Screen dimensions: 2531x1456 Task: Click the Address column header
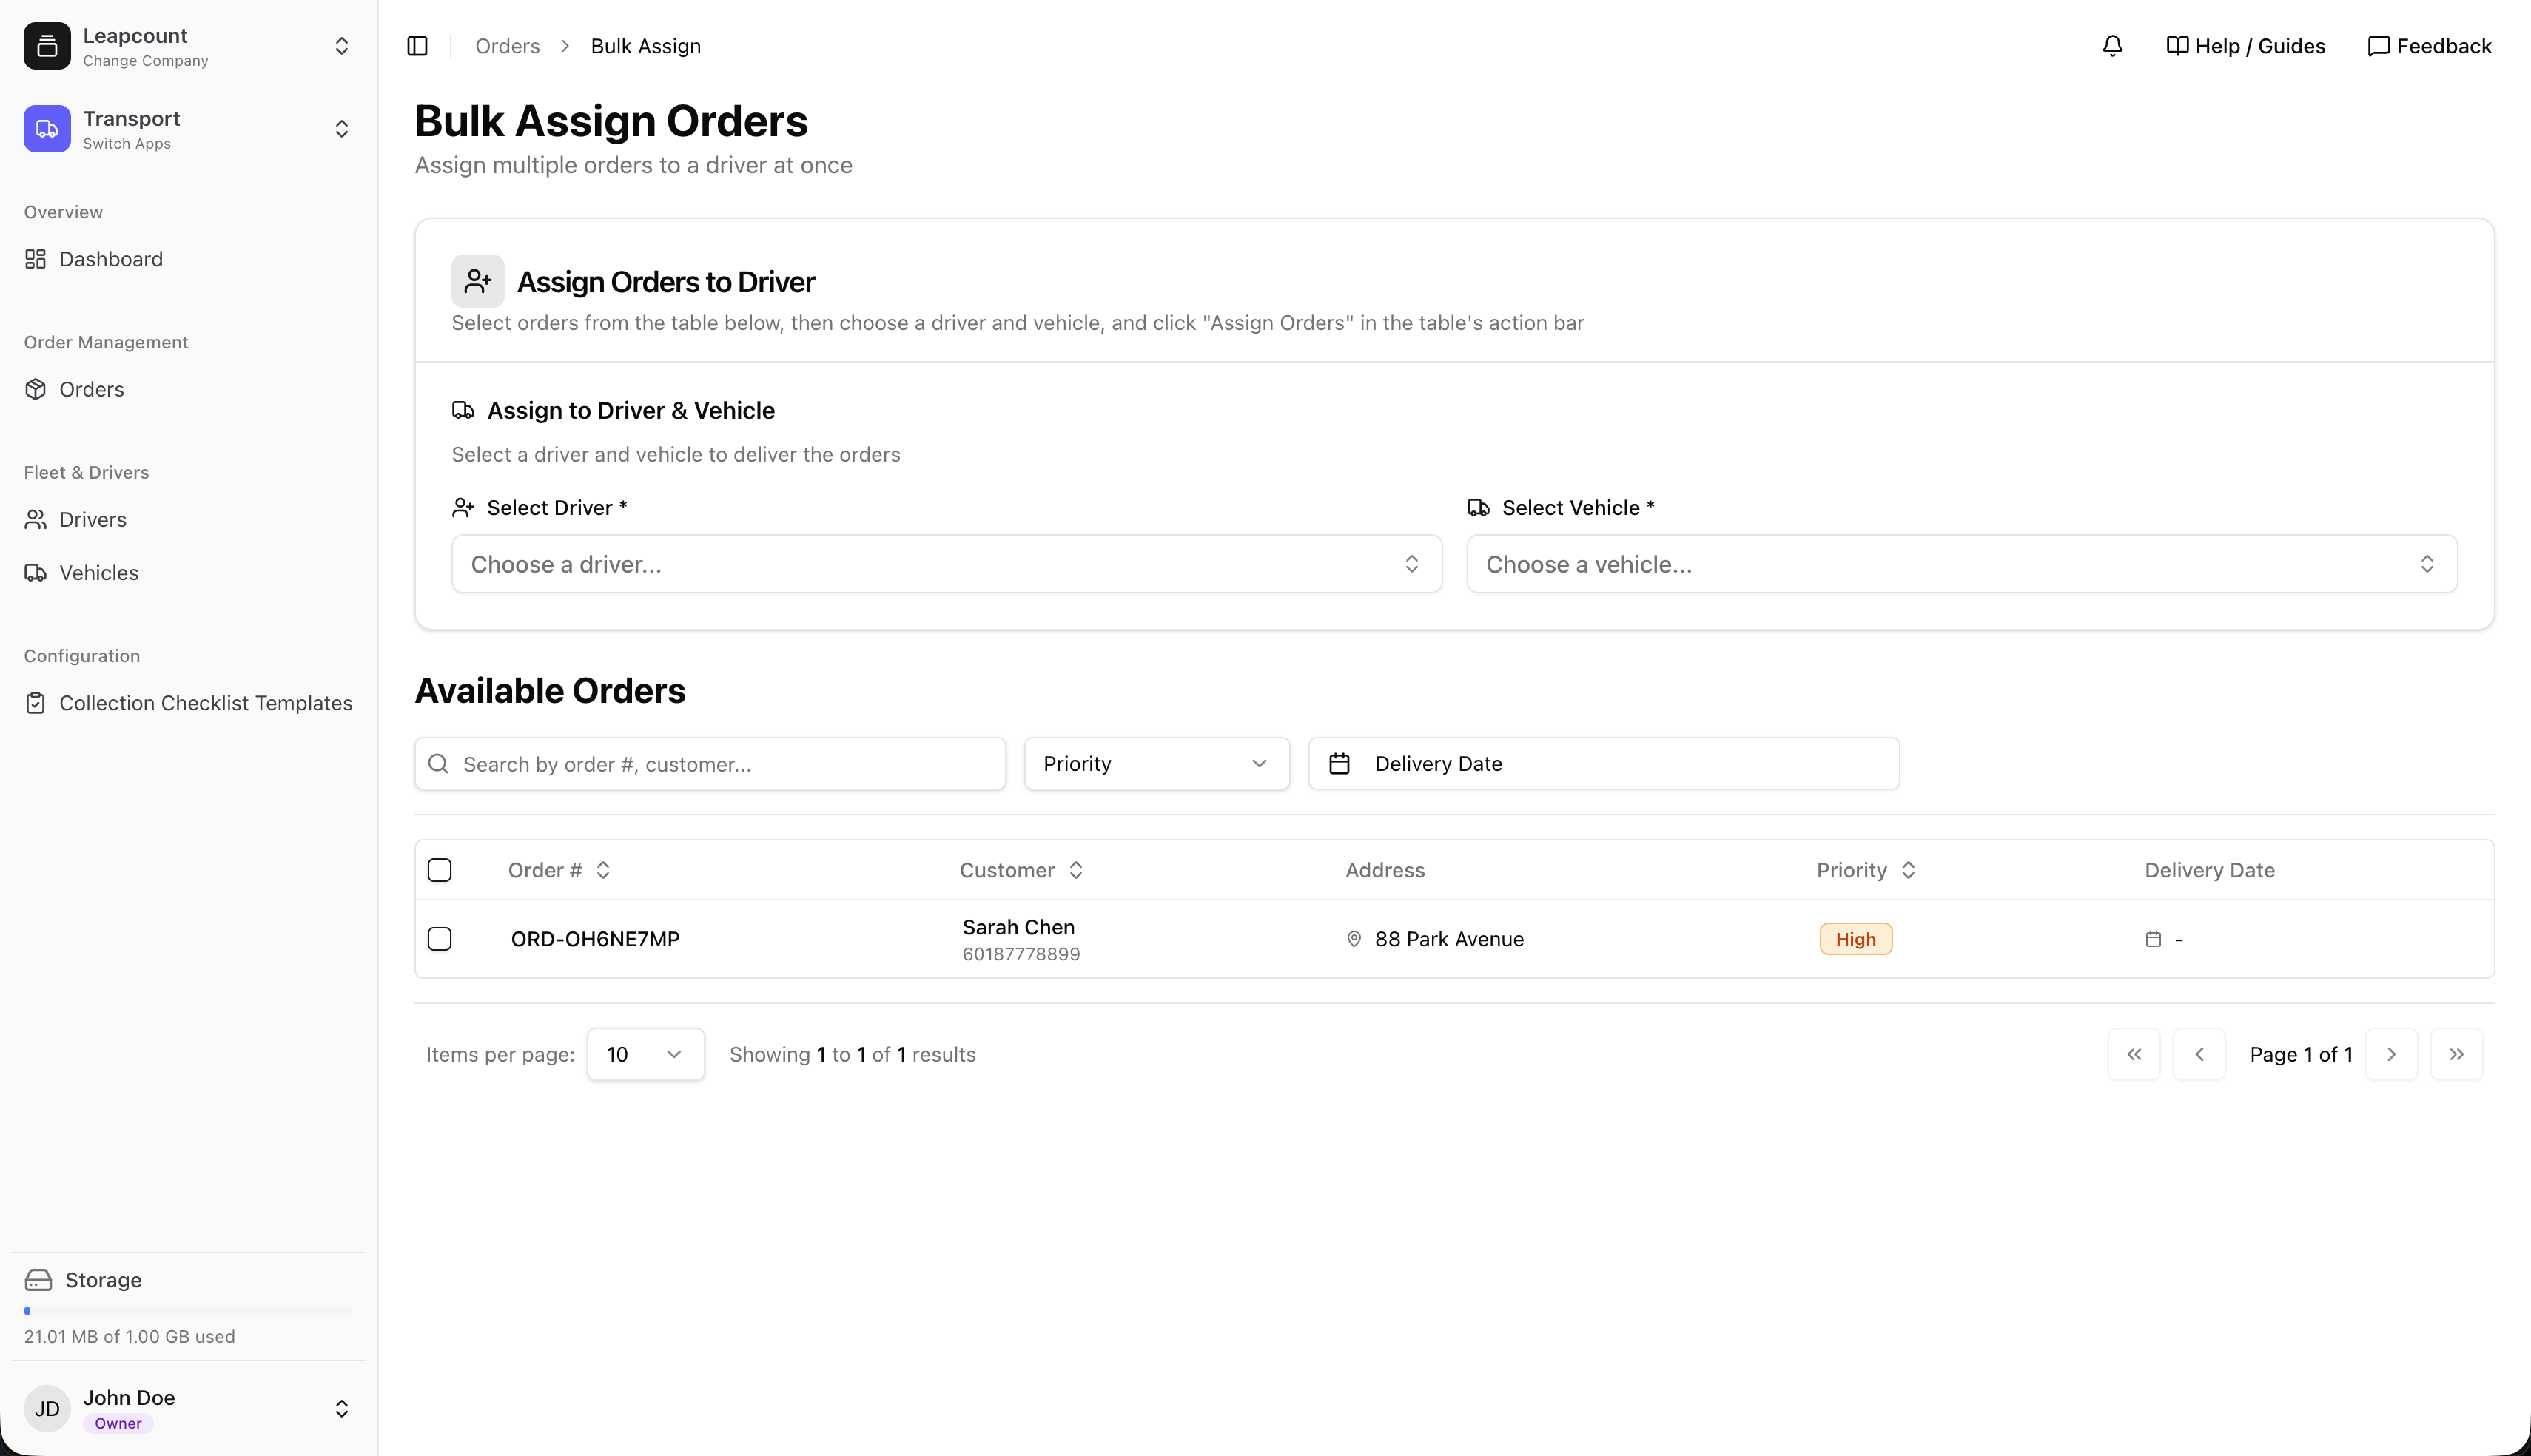[1385, 870]
